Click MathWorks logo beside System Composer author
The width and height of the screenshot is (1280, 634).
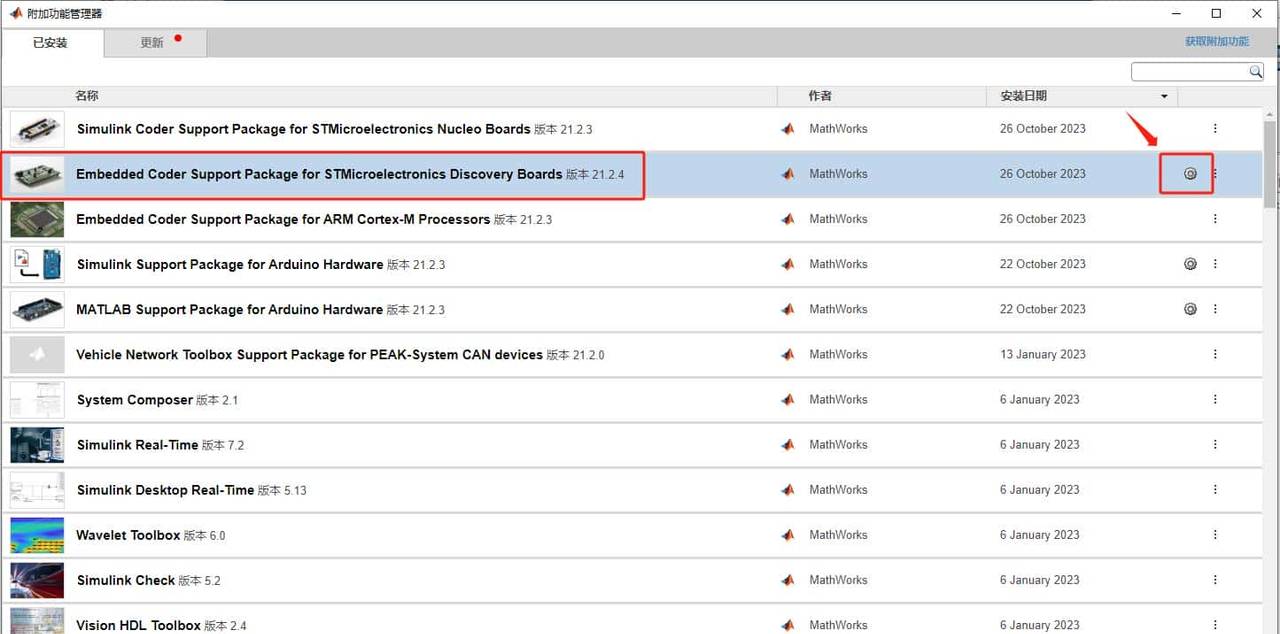(x=788, y=400)
